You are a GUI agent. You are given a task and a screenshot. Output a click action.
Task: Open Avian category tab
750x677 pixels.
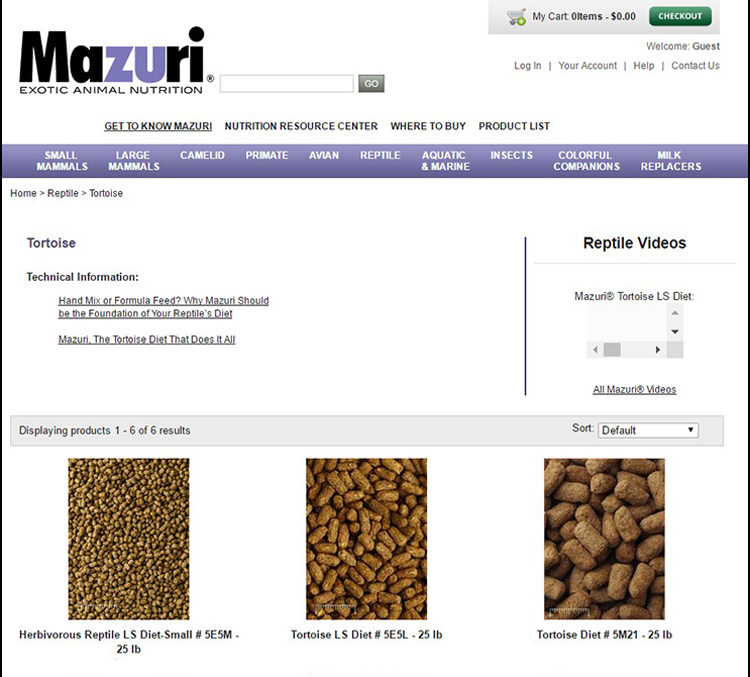[x=324, y=155]
